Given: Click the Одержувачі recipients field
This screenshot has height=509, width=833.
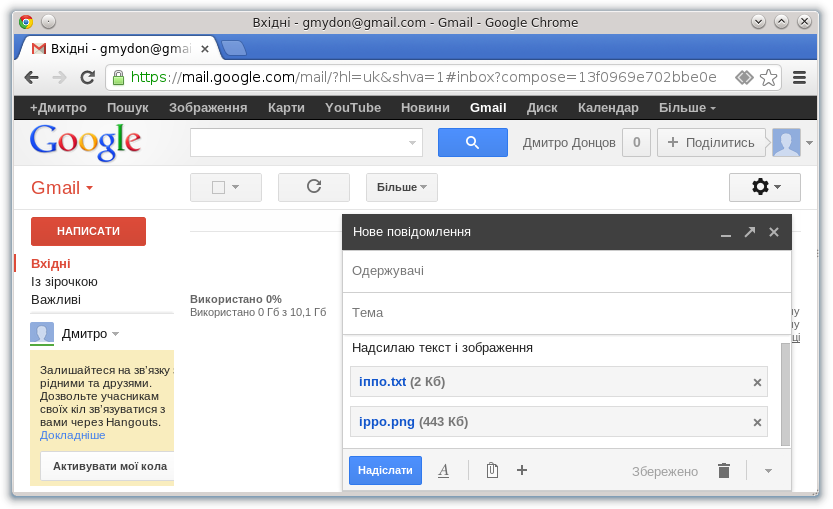Looking at the screenshot, I should [x=567, y=271].
